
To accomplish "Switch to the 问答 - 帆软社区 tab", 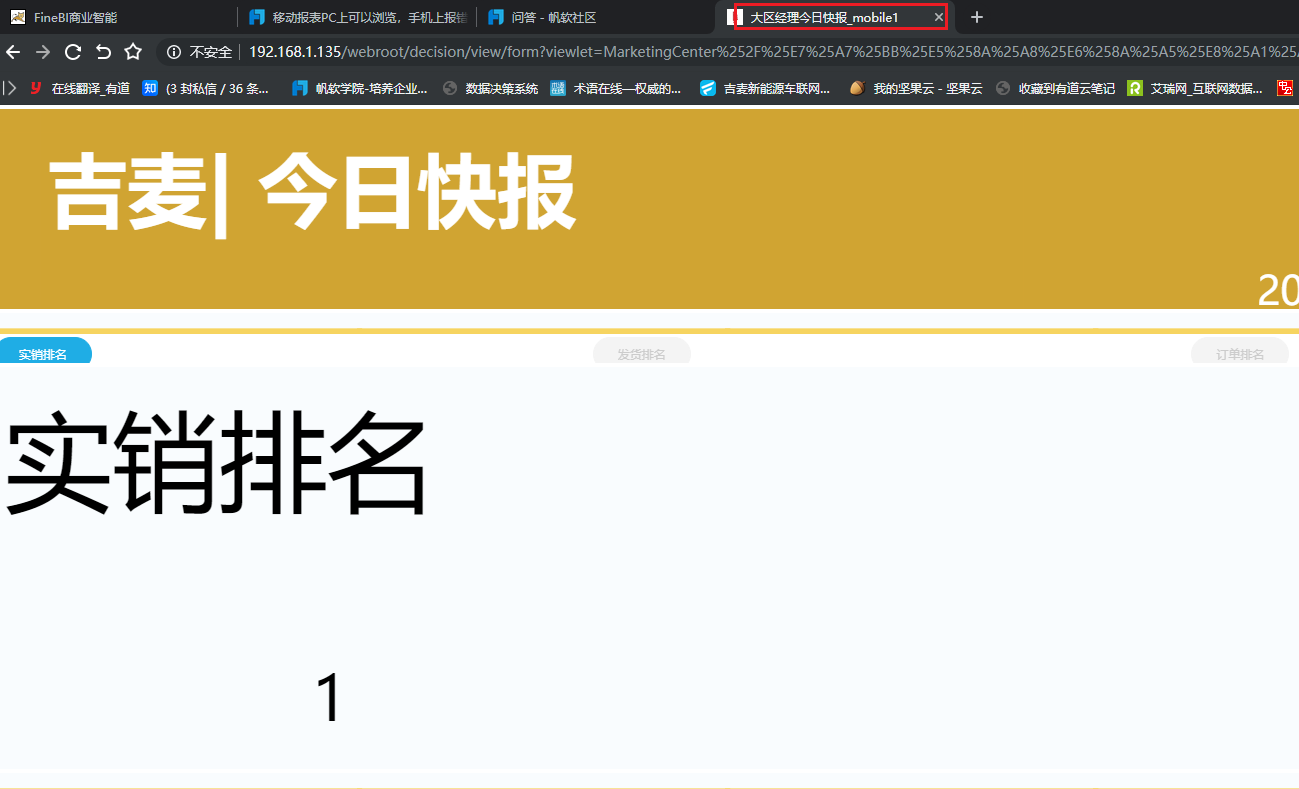I will click(595, 17).
